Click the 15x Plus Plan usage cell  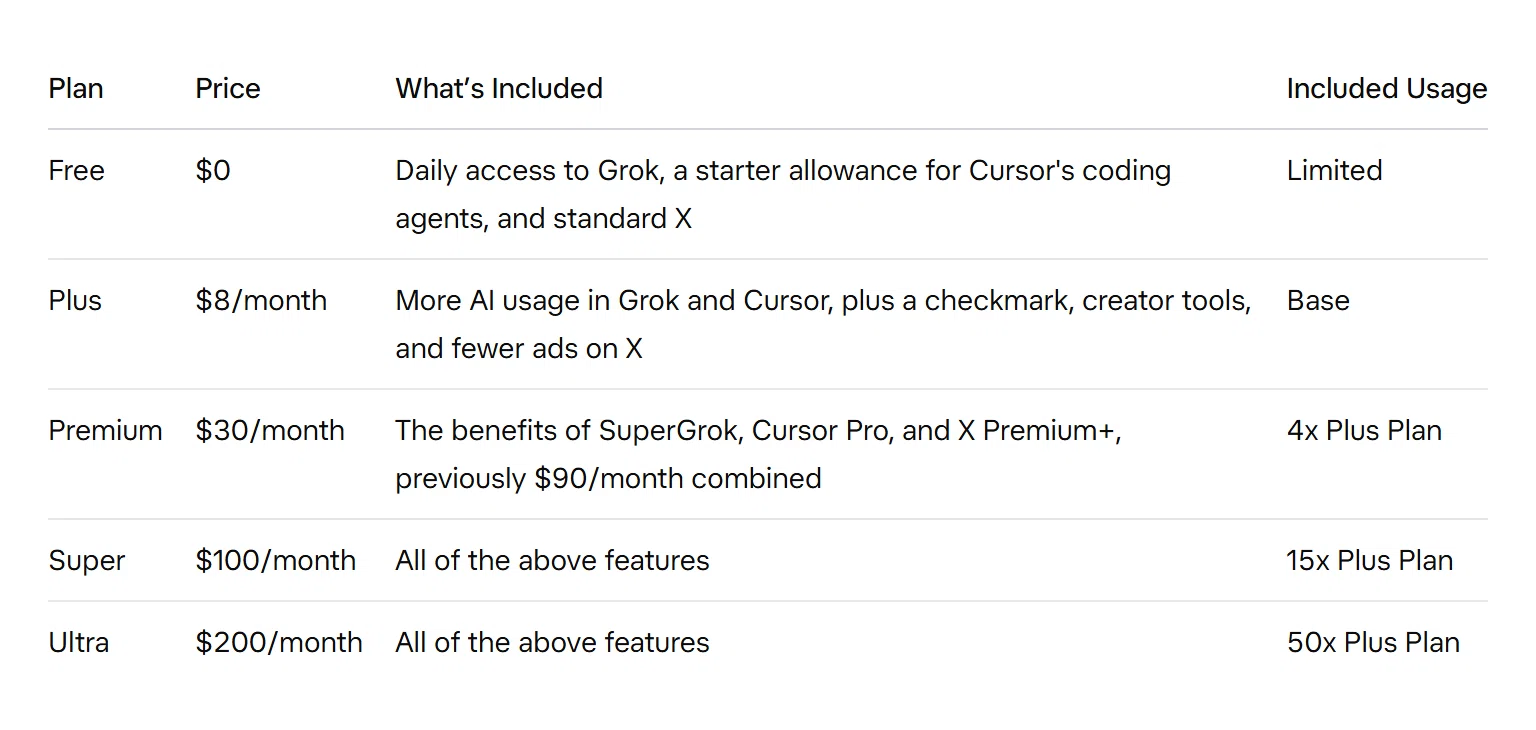coord(1370,560)
